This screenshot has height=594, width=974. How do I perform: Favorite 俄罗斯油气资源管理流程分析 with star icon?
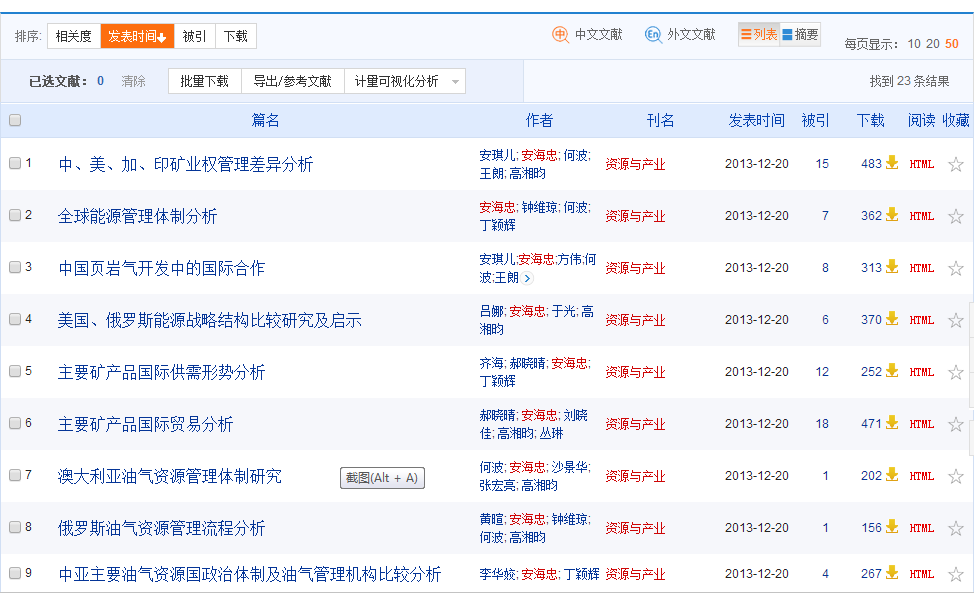point(955,527)
